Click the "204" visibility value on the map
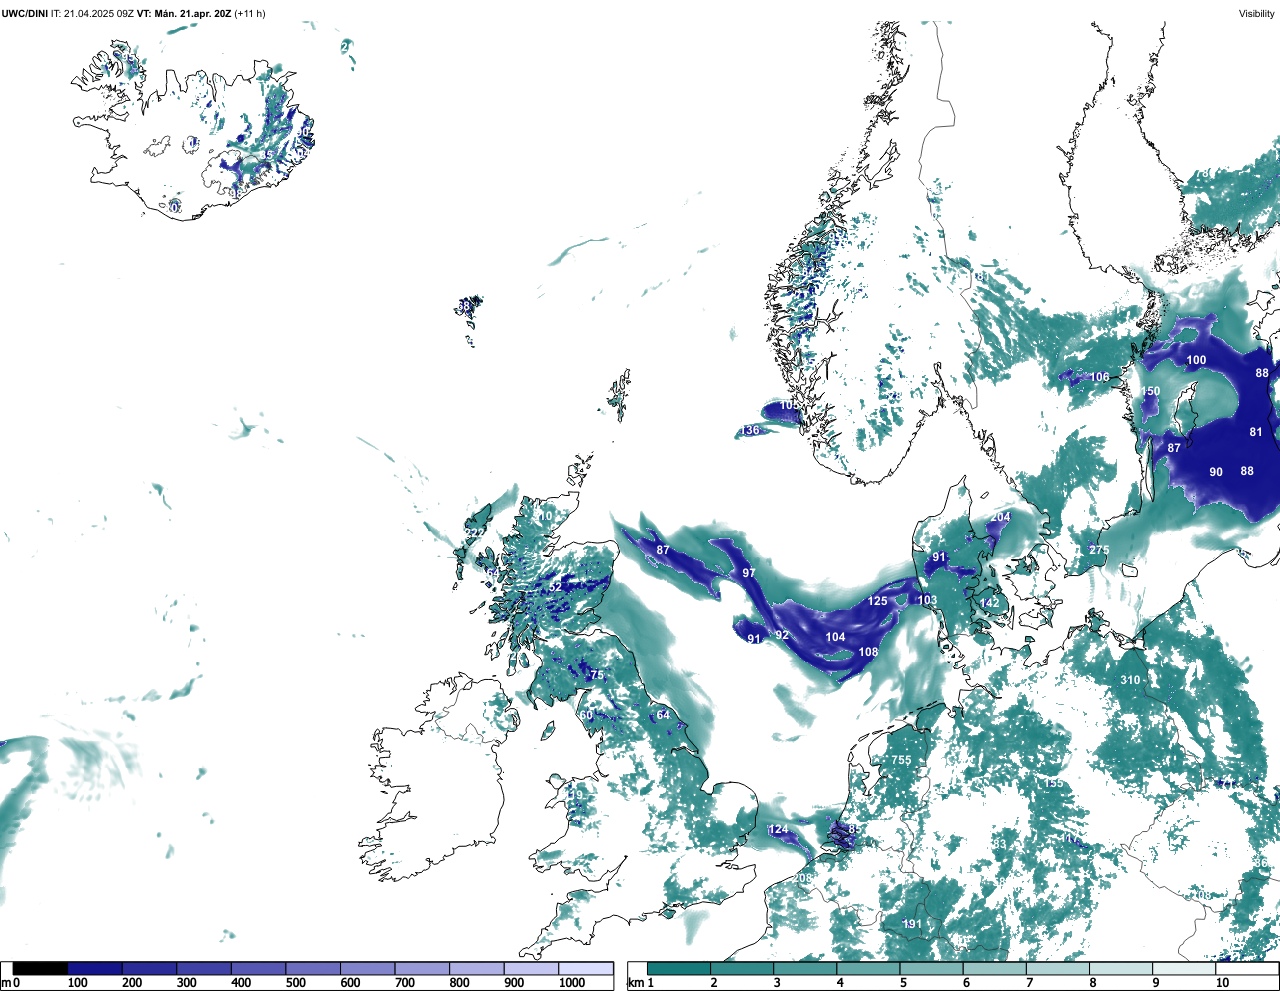1280x991 pixels. coord(1001,517)
